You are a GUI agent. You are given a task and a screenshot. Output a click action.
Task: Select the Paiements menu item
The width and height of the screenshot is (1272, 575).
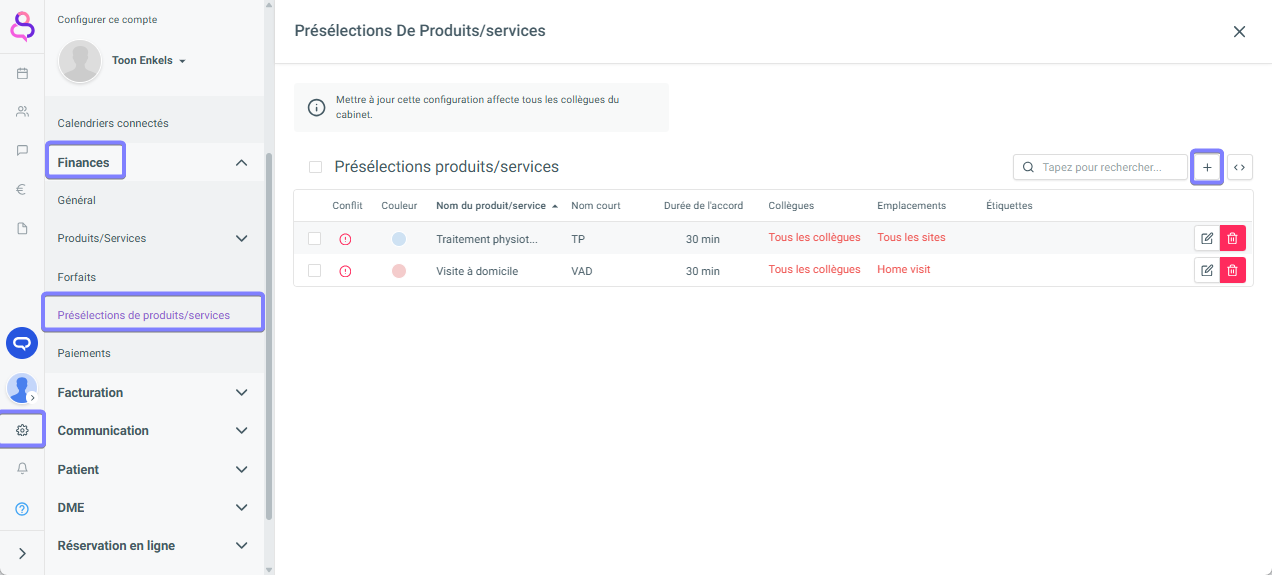click(x=84, y=354)
